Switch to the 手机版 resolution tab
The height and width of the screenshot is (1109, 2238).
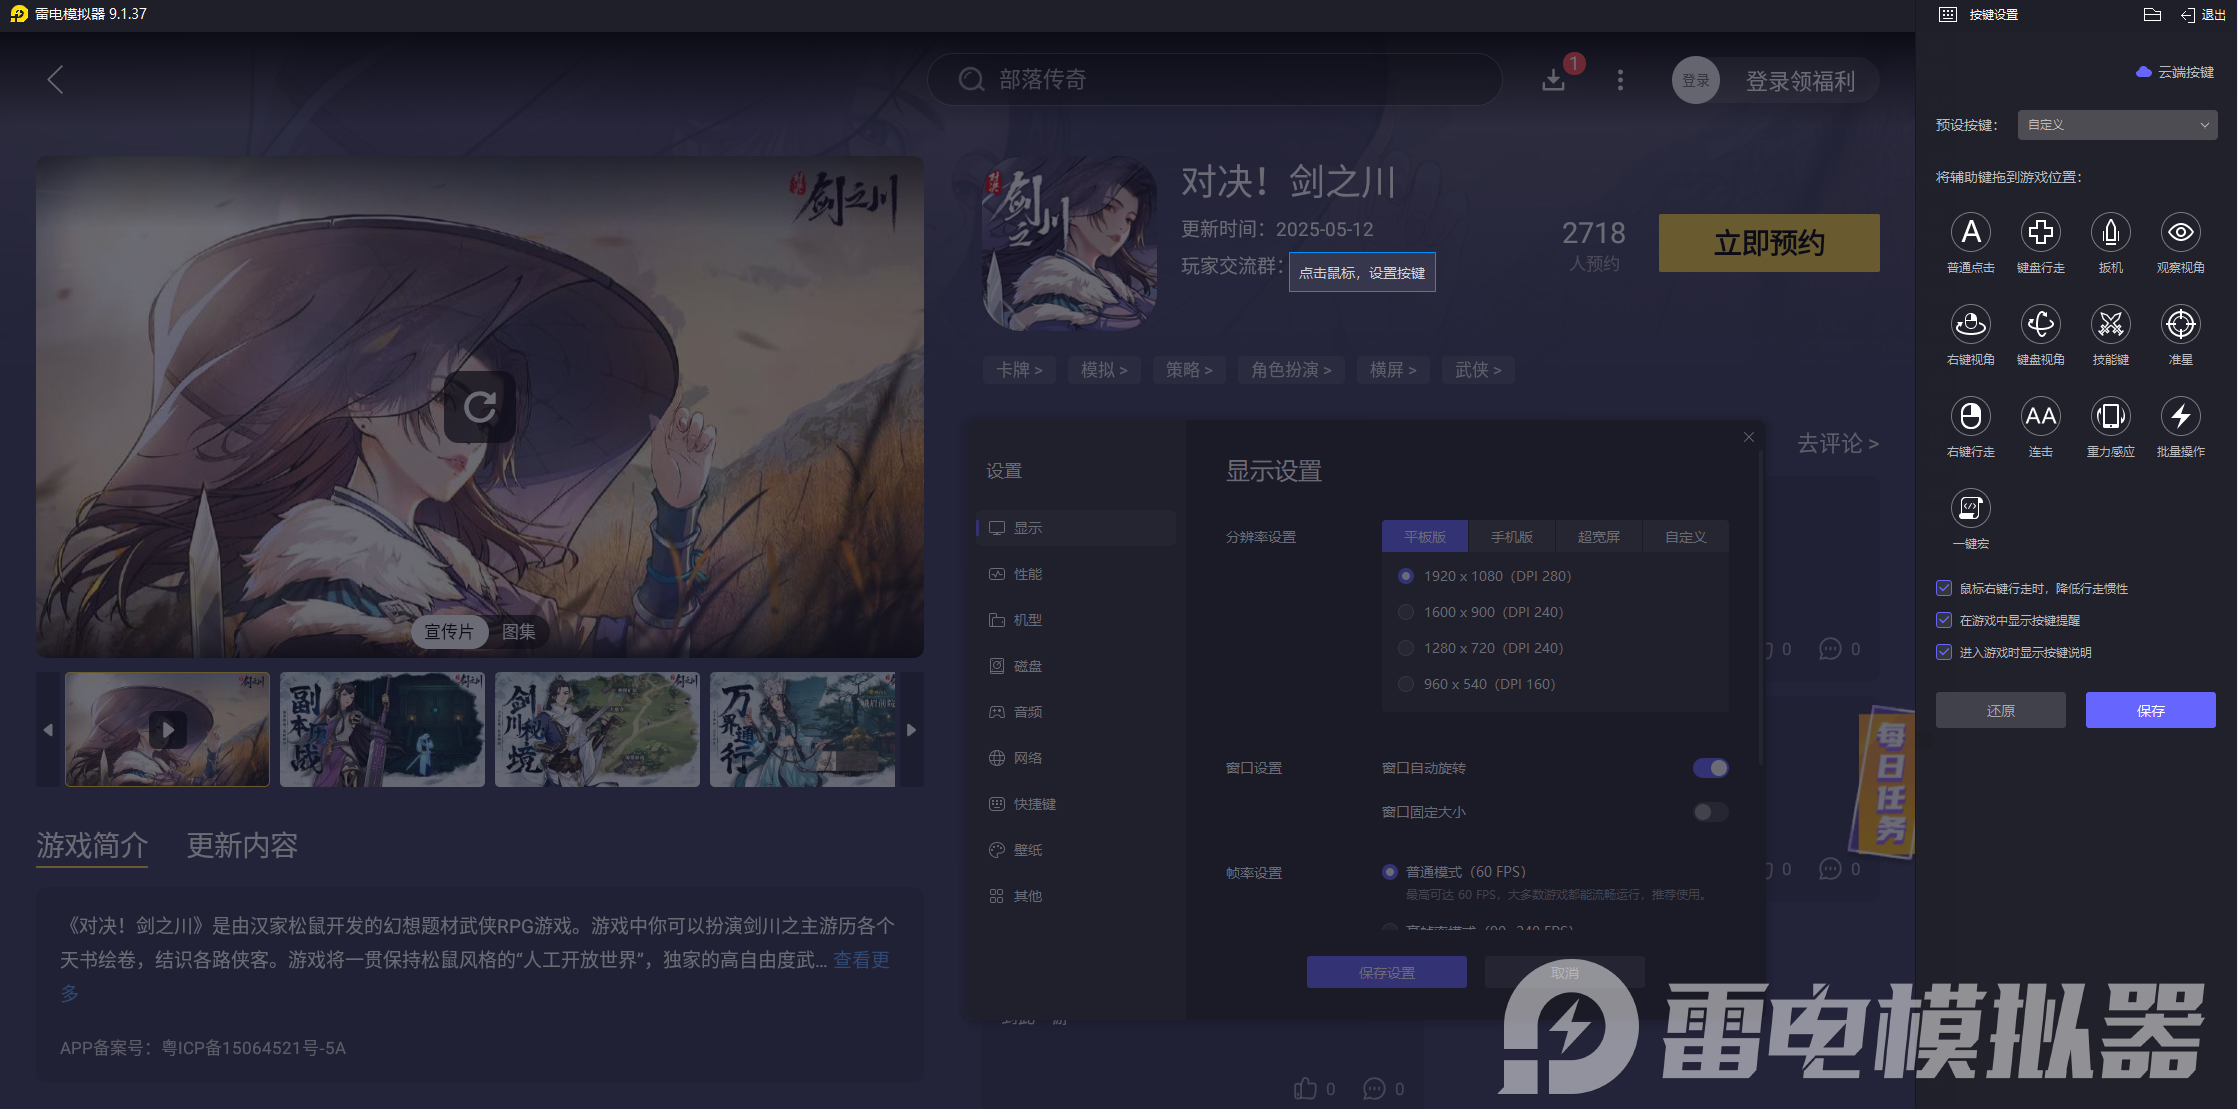(x=1511, y=536)
